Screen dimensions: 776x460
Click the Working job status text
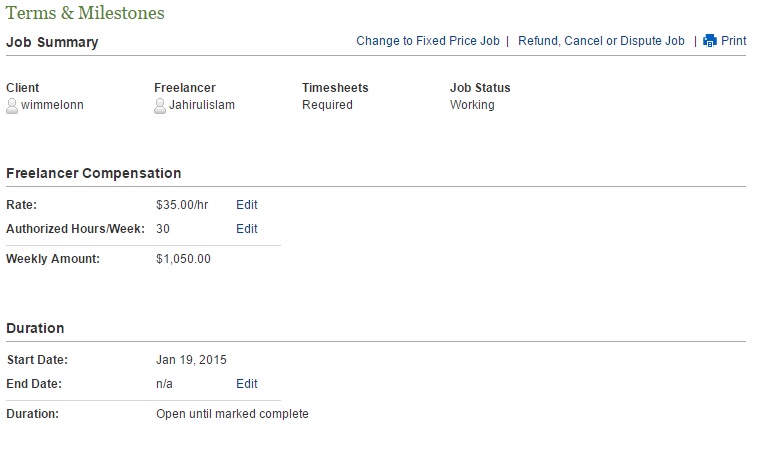tap(472, 105)
